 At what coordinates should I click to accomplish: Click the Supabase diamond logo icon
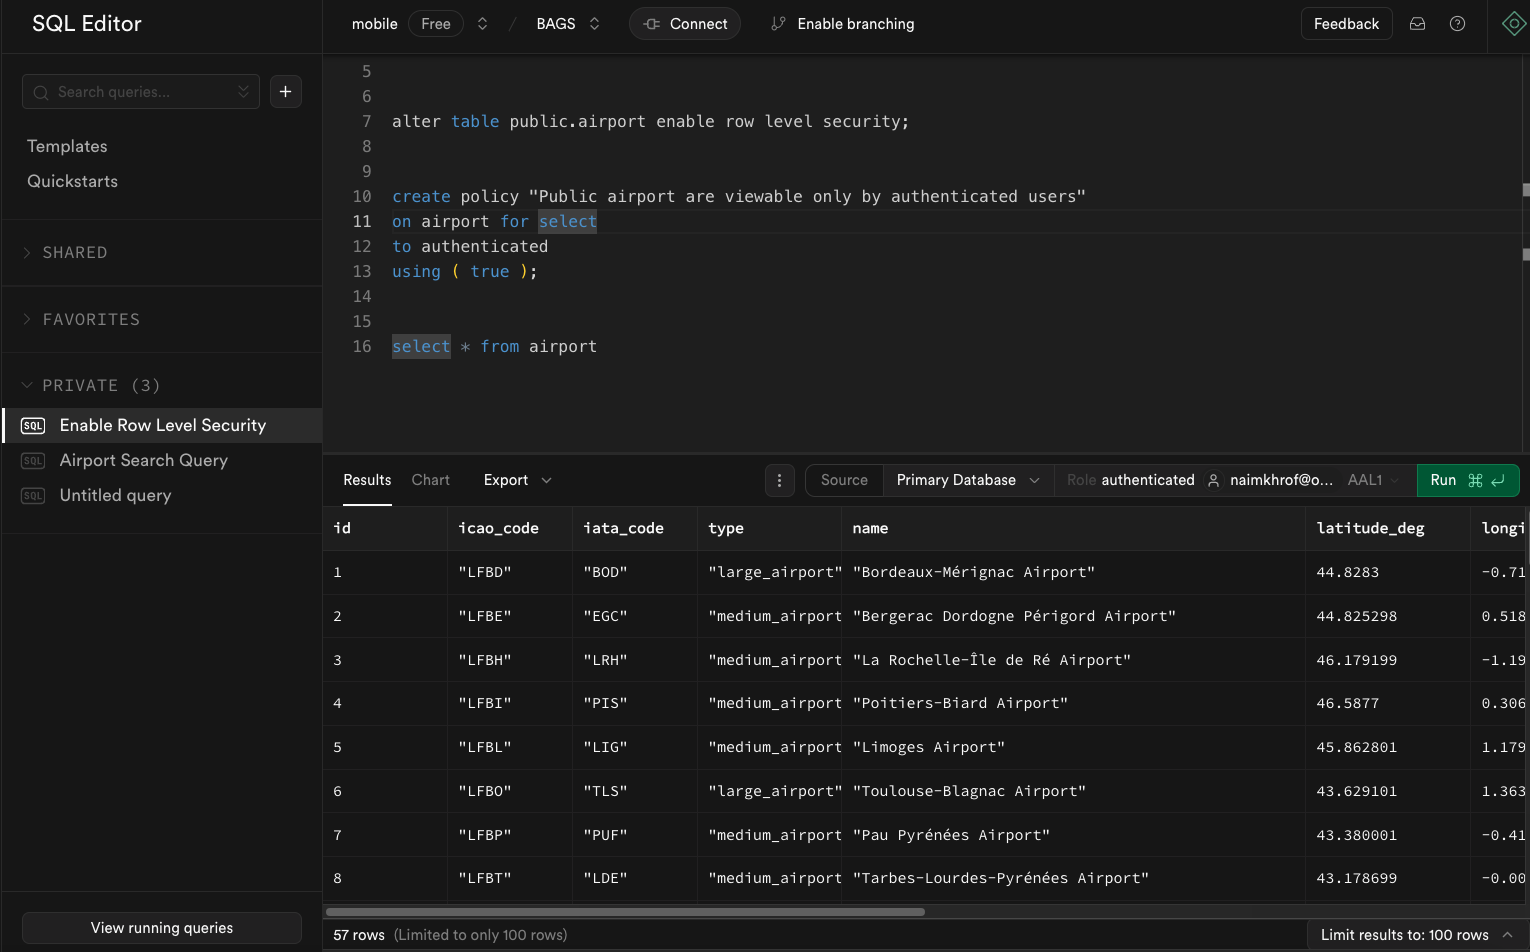pos(1513,23)
